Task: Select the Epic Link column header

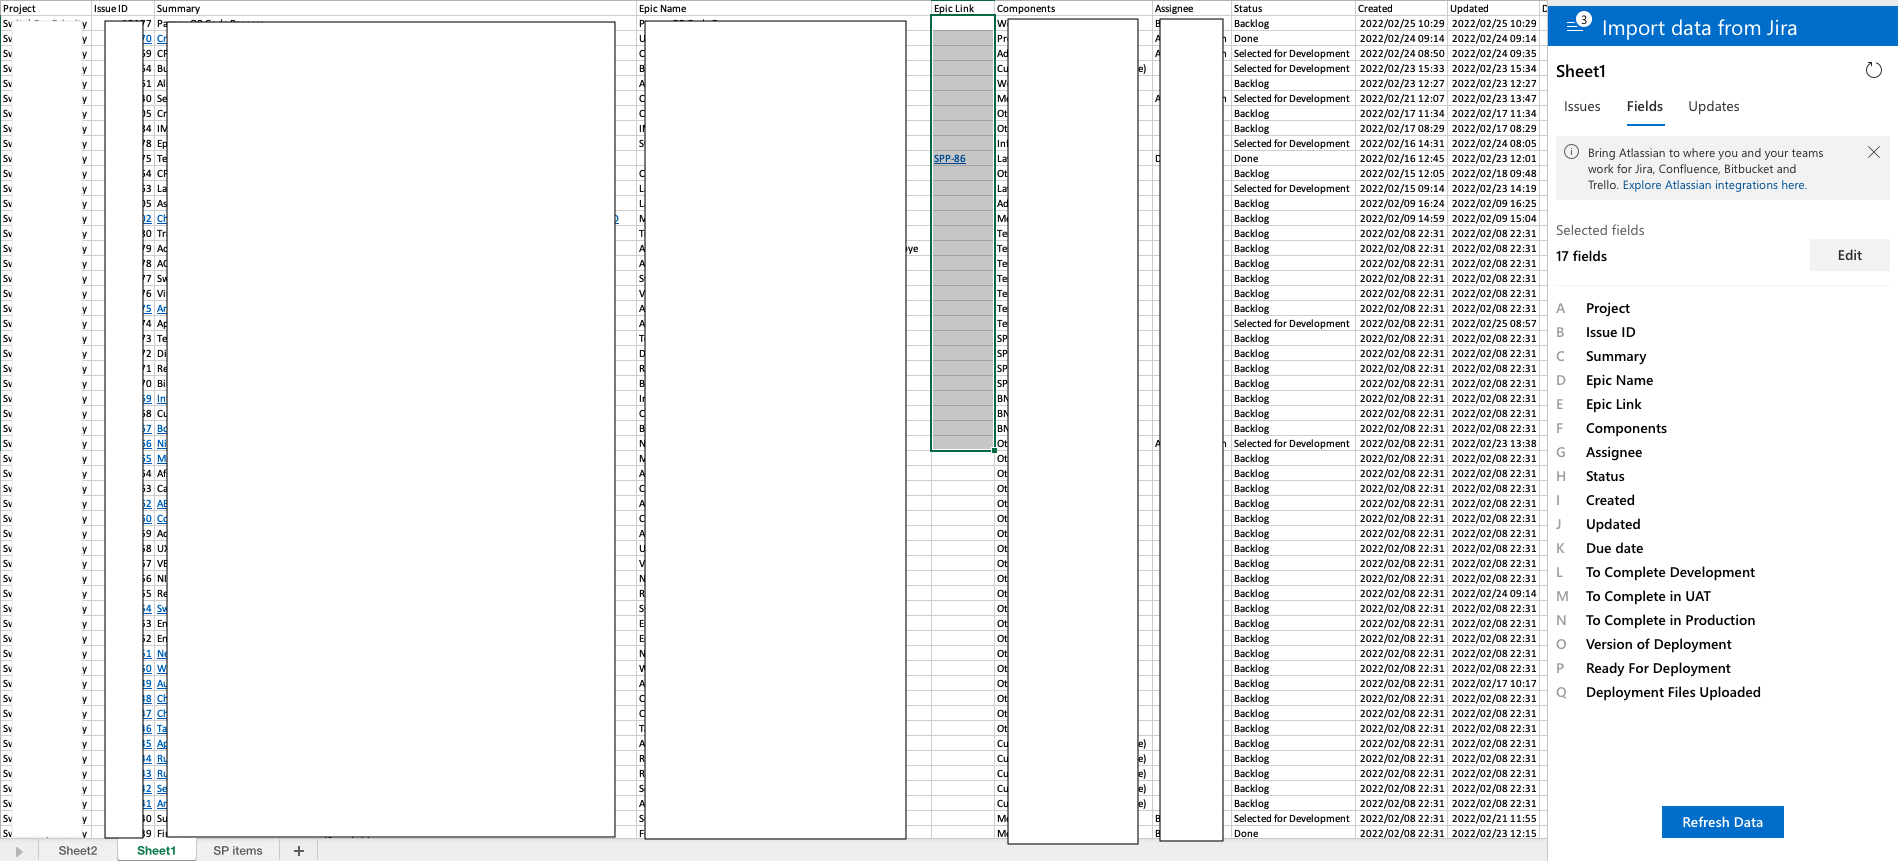Action: point(962,8)
